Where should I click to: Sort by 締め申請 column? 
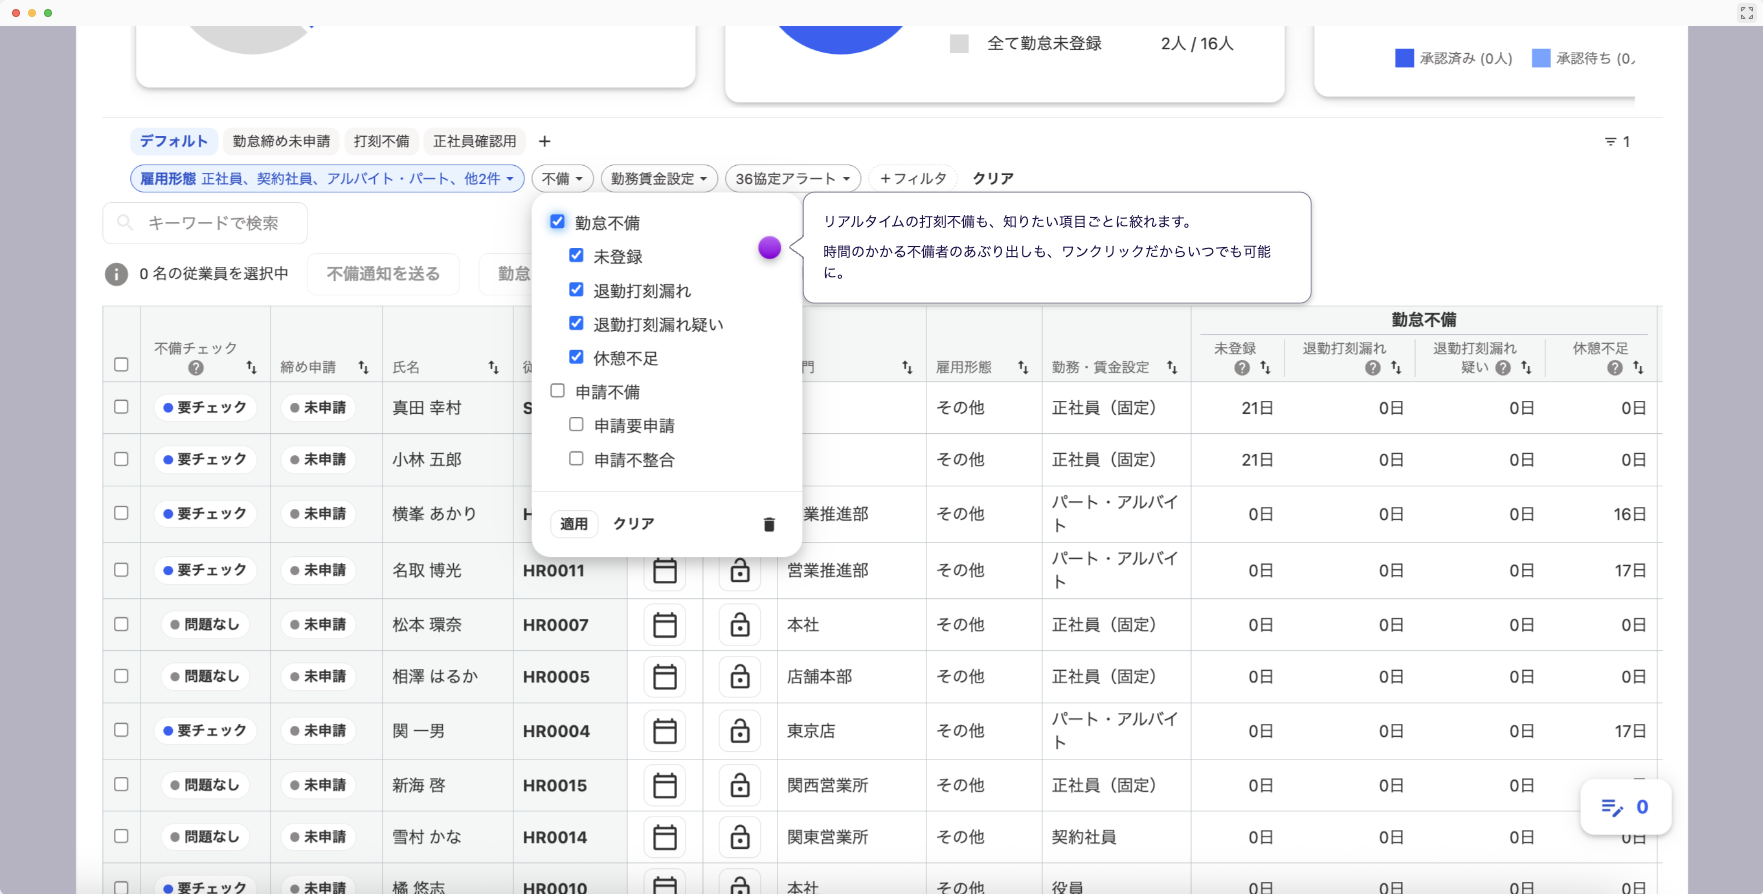[363, 368]
